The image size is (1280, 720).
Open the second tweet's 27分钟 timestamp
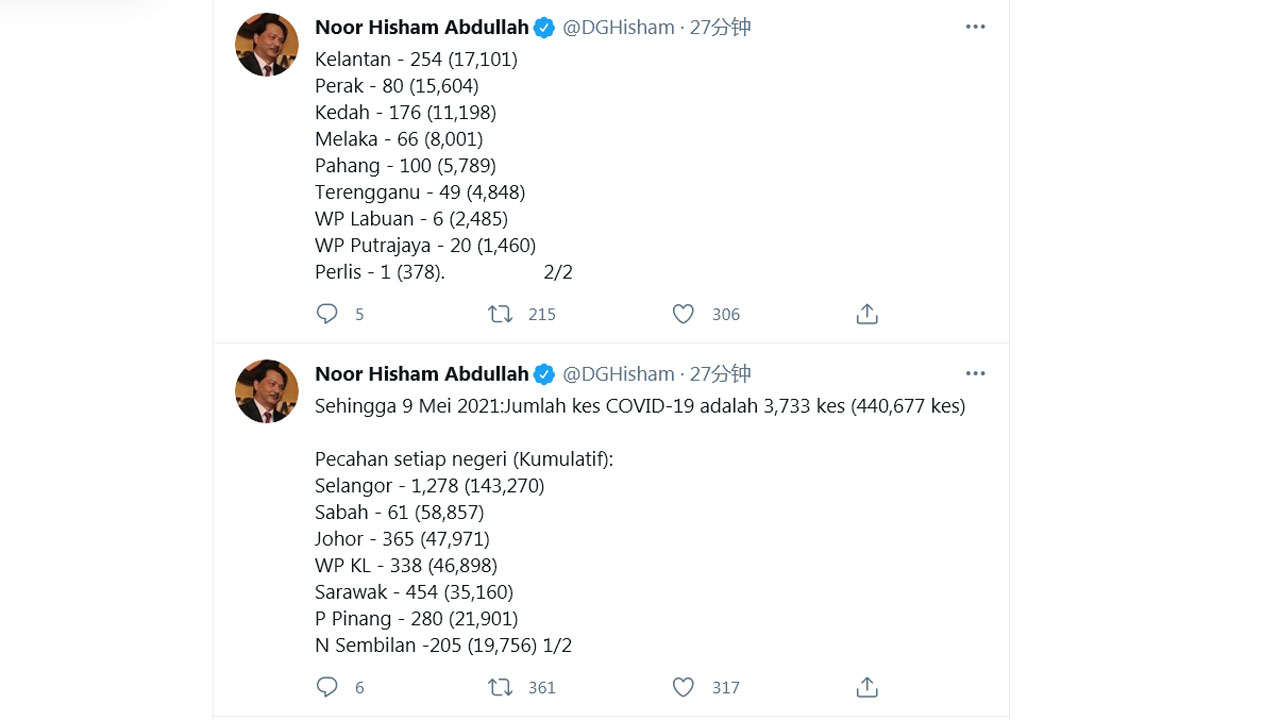pos(720,373)
